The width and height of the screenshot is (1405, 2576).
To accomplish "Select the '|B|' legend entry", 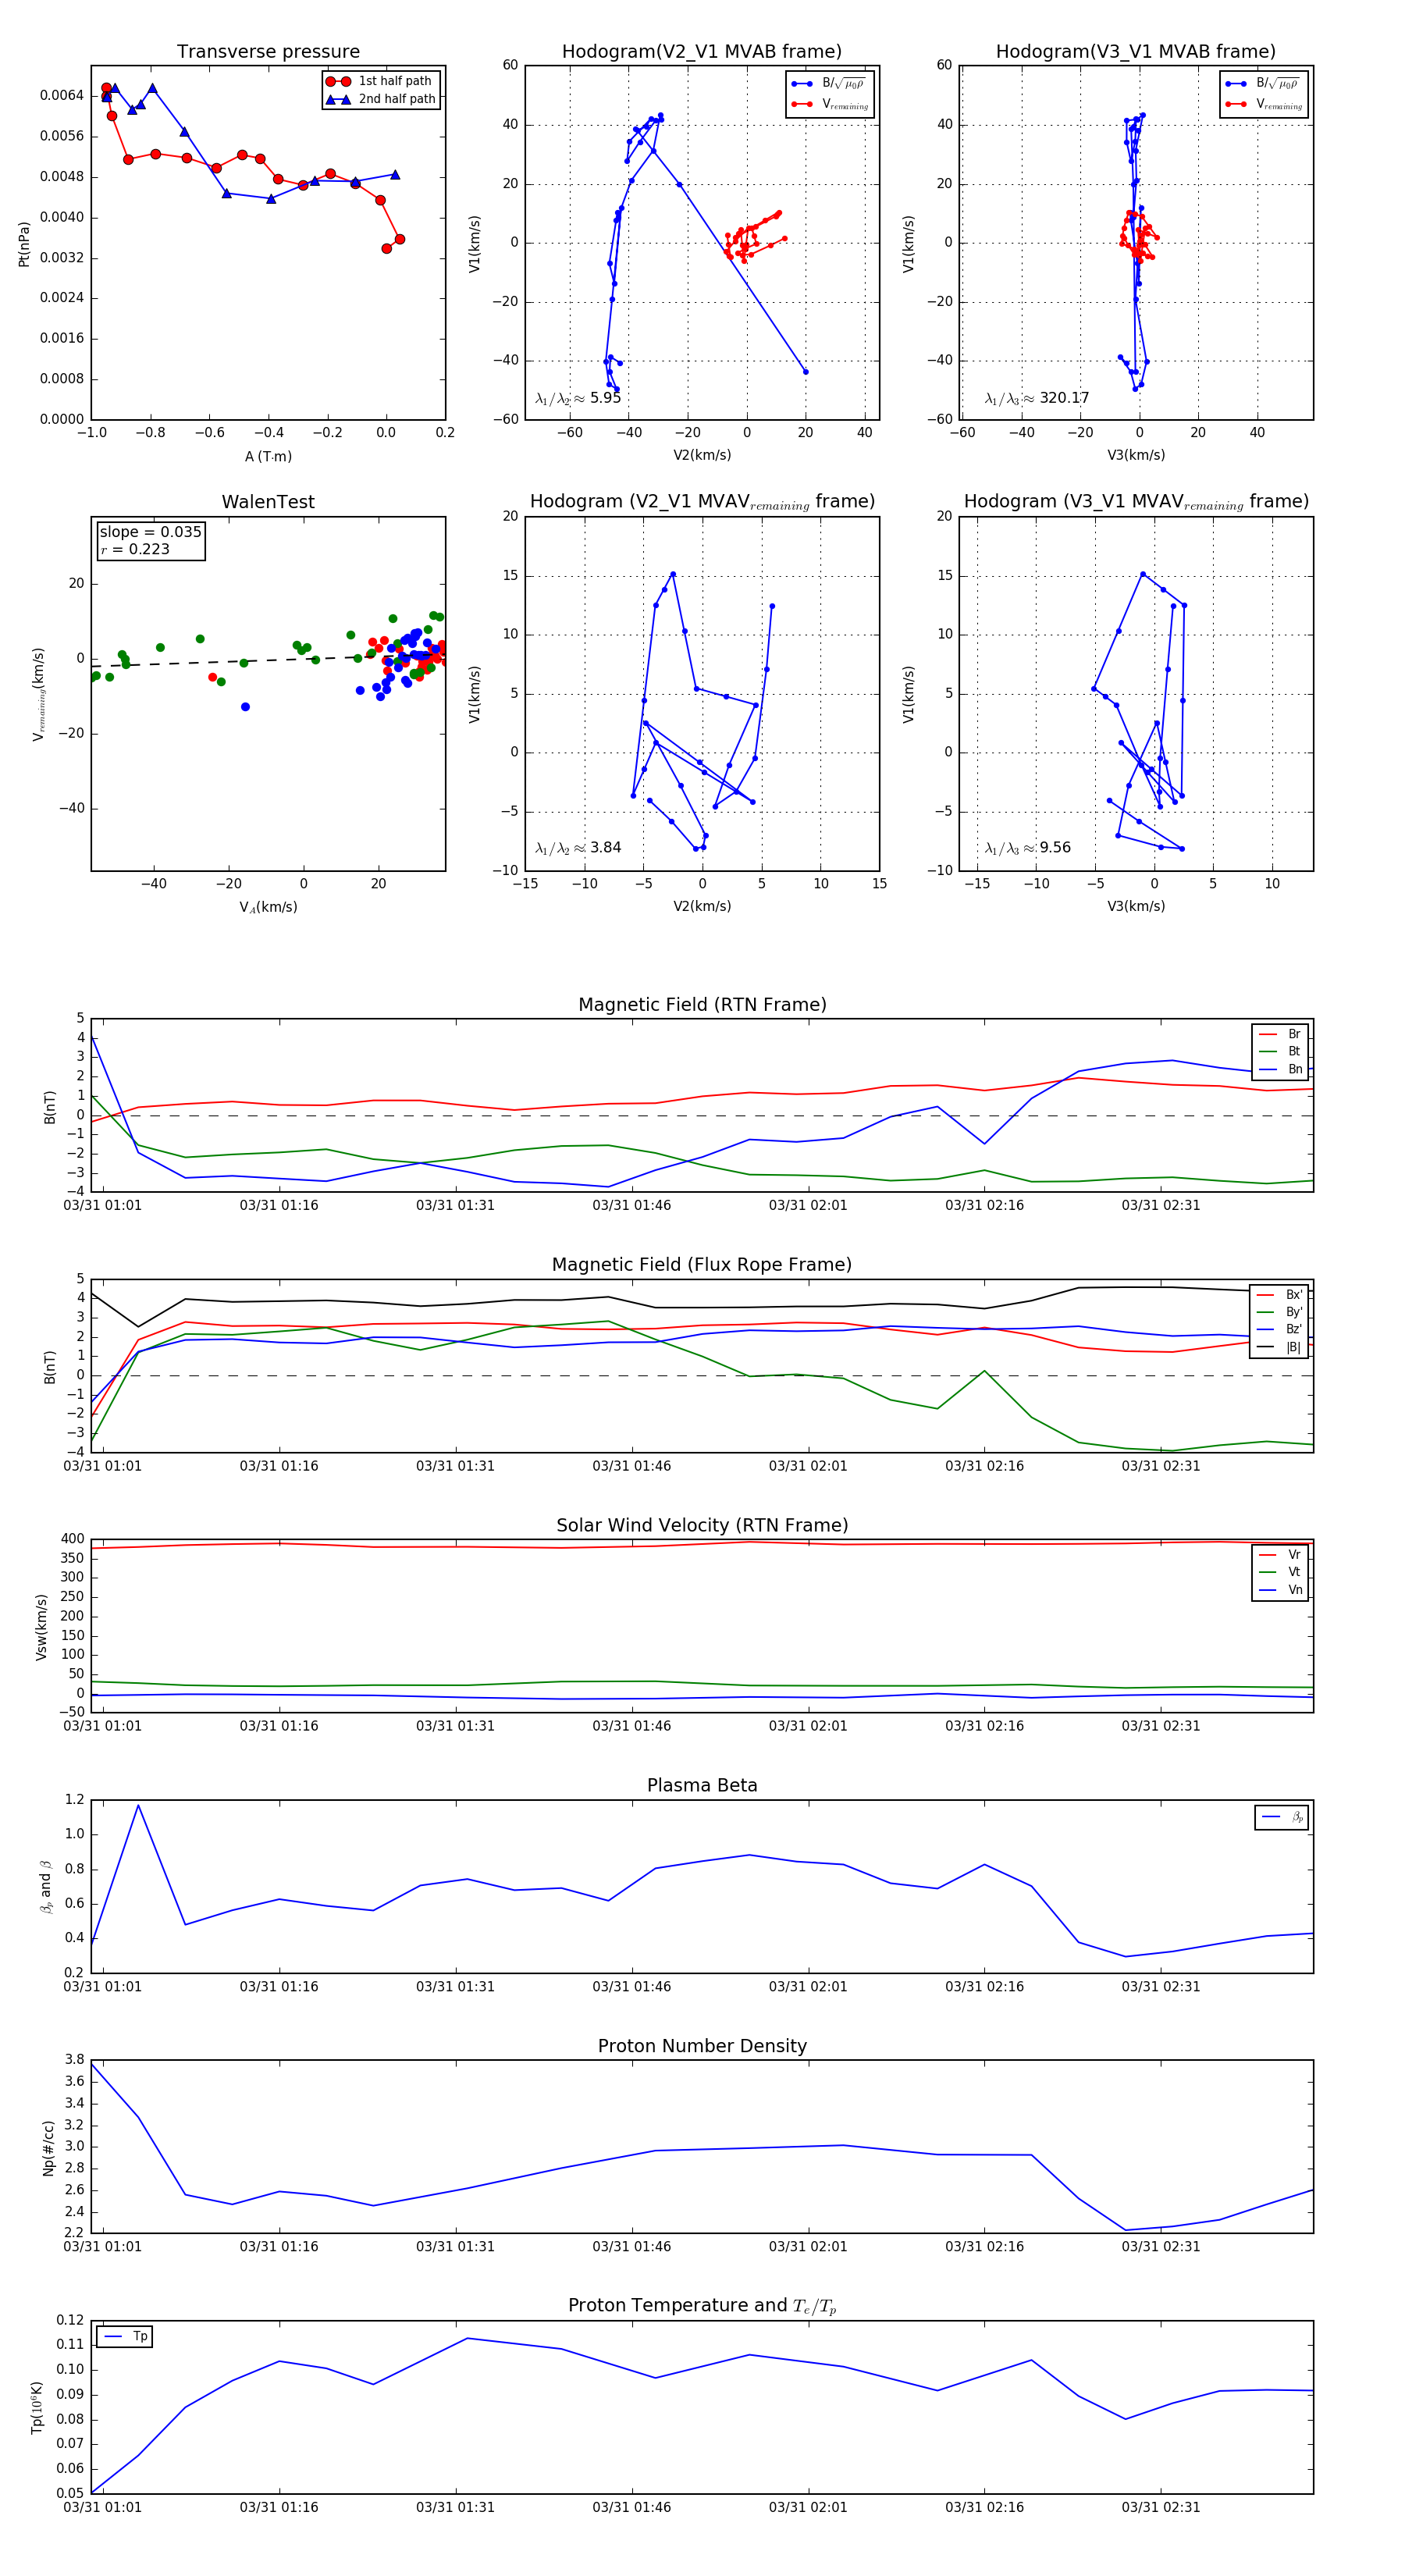I will tap(1279, 1347).
